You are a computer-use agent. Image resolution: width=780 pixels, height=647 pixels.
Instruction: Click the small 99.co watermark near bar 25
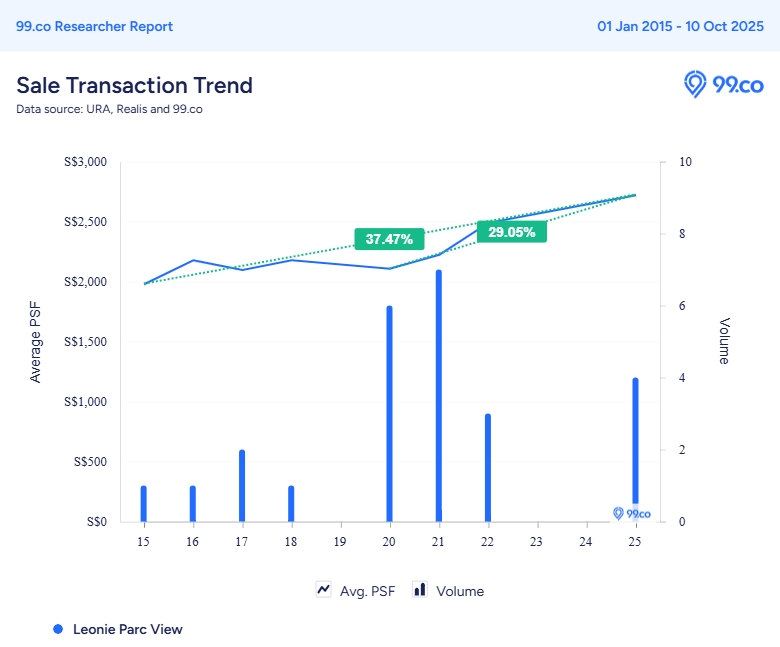point(631,513)
